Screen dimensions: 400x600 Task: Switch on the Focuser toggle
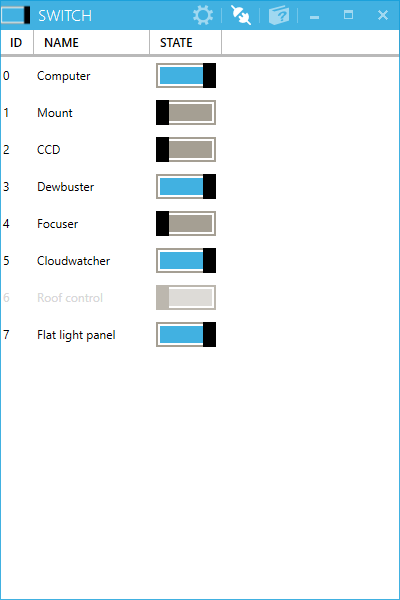[186, 223]
